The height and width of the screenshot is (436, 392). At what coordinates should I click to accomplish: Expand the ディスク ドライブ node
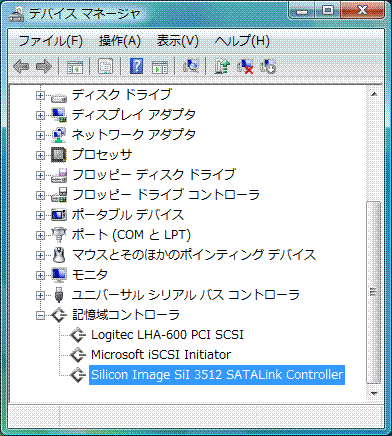tap(40, 96)
